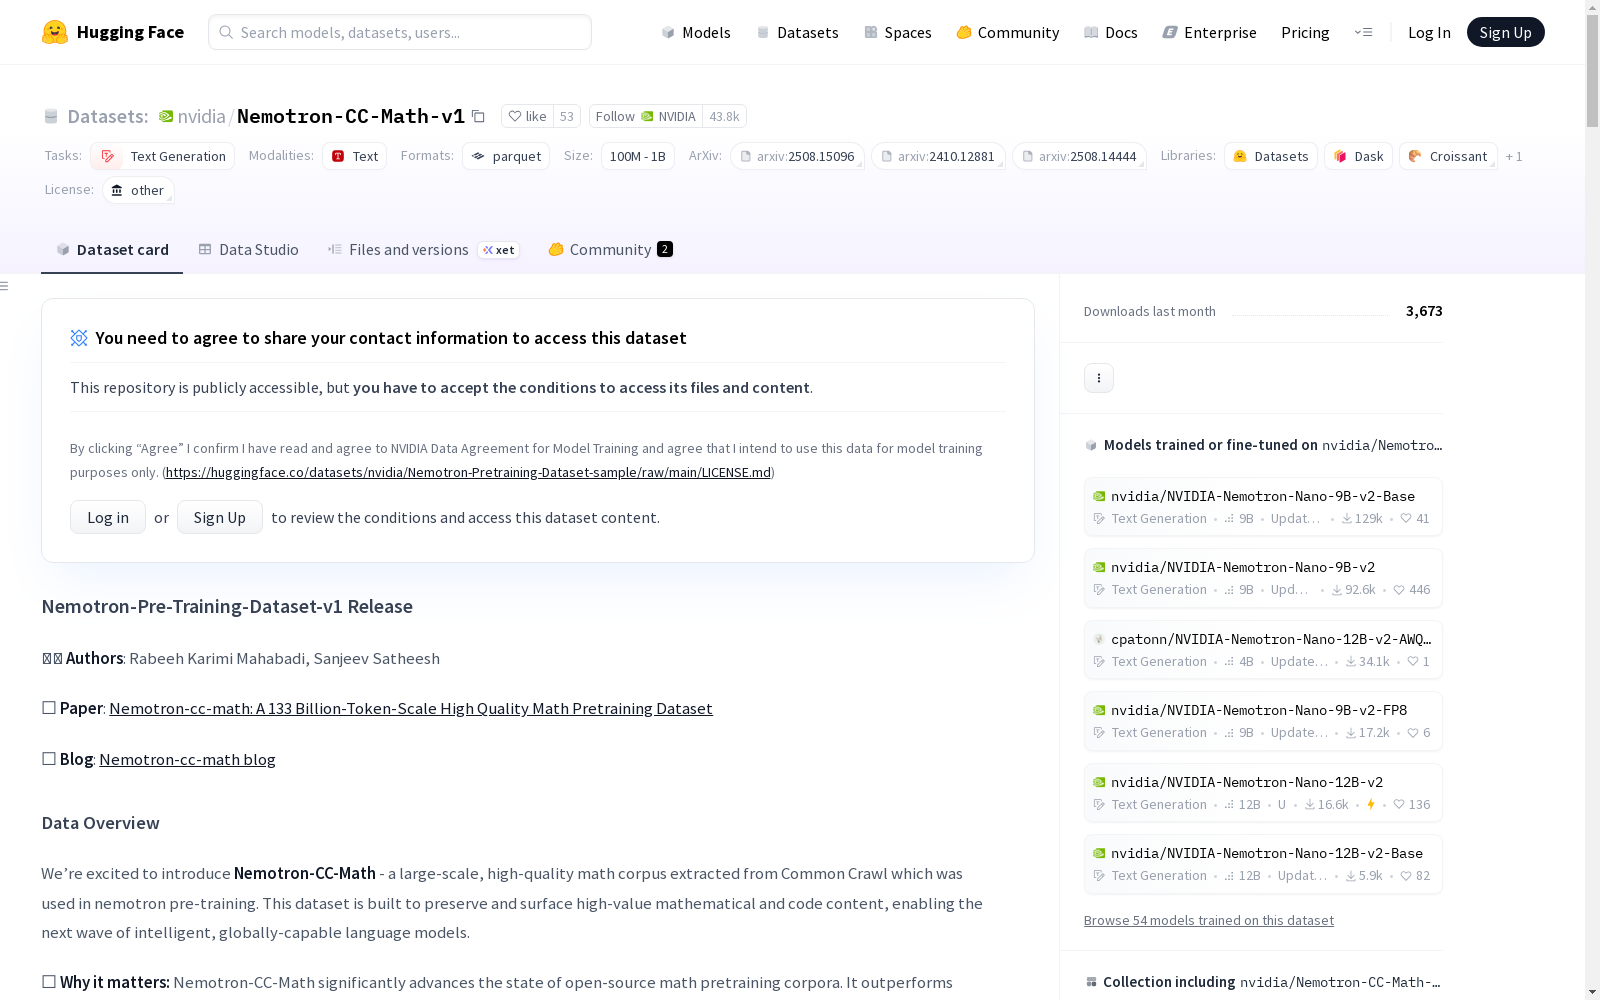Image resolution: width=1600 pixels, height=1000 pixels.
Task: Show the +1 more libraries
Action: pyautogui.click(x=1514, y=156)
